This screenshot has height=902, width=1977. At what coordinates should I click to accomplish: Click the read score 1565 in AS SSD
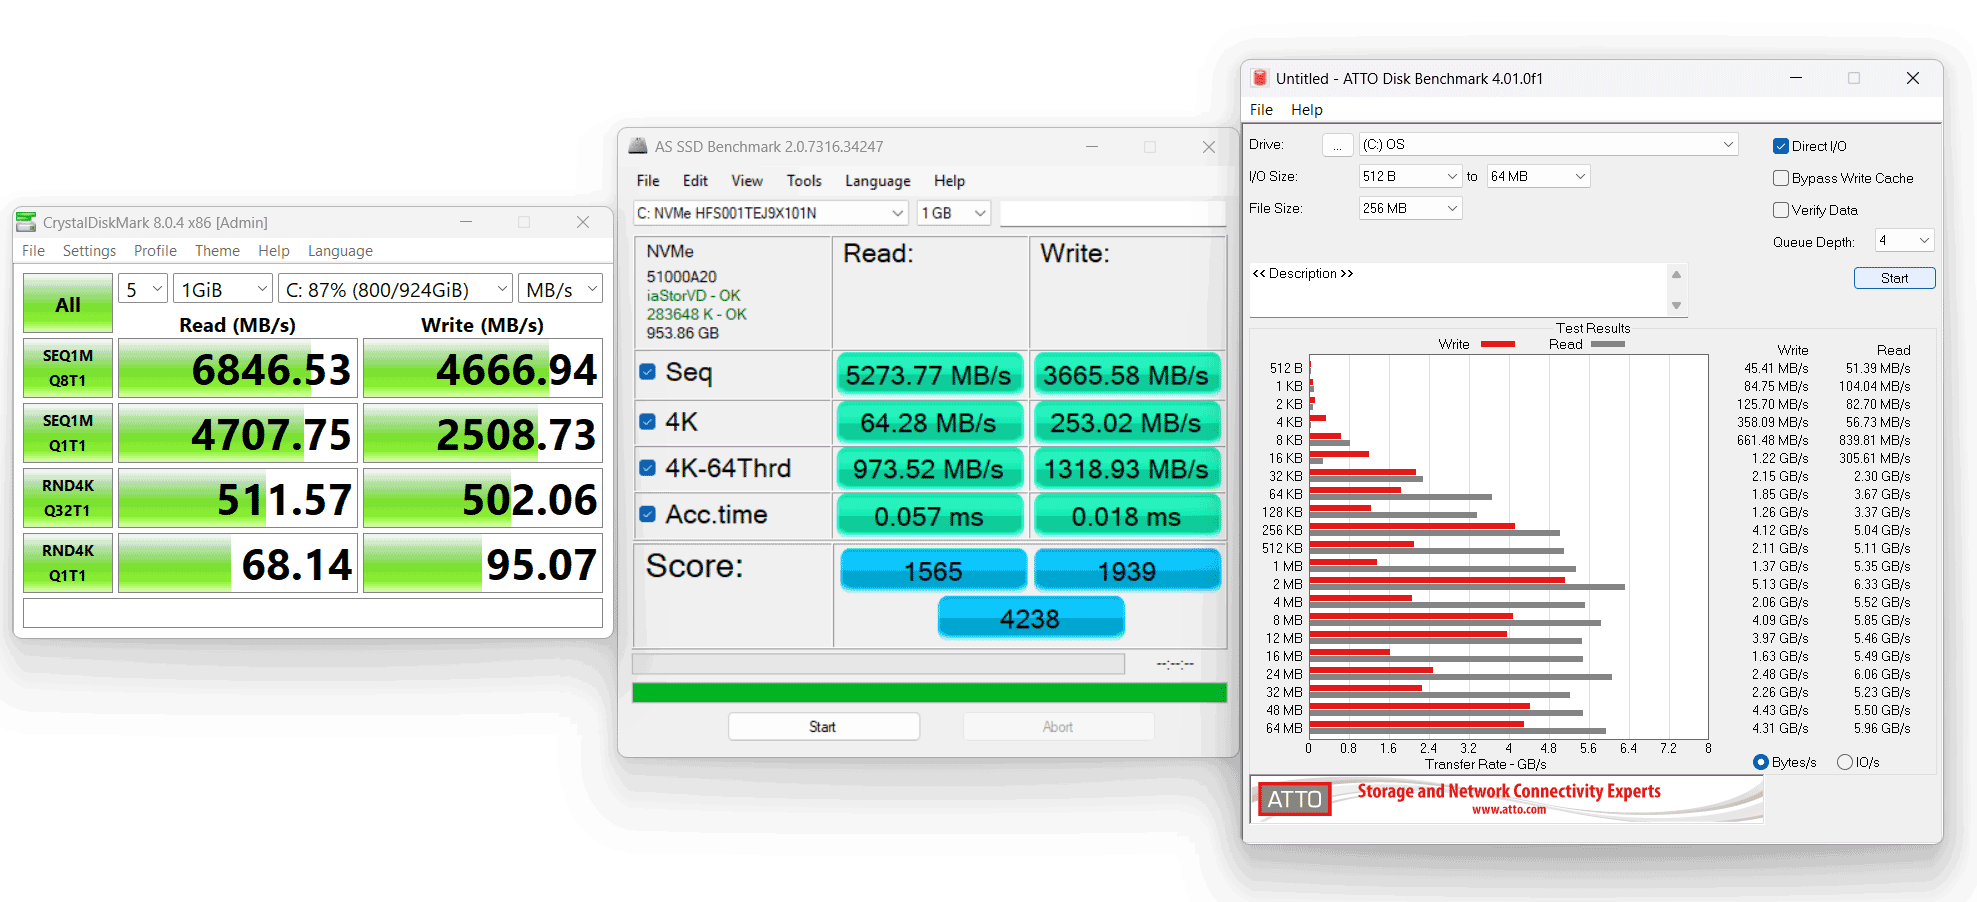coord(933,570)
